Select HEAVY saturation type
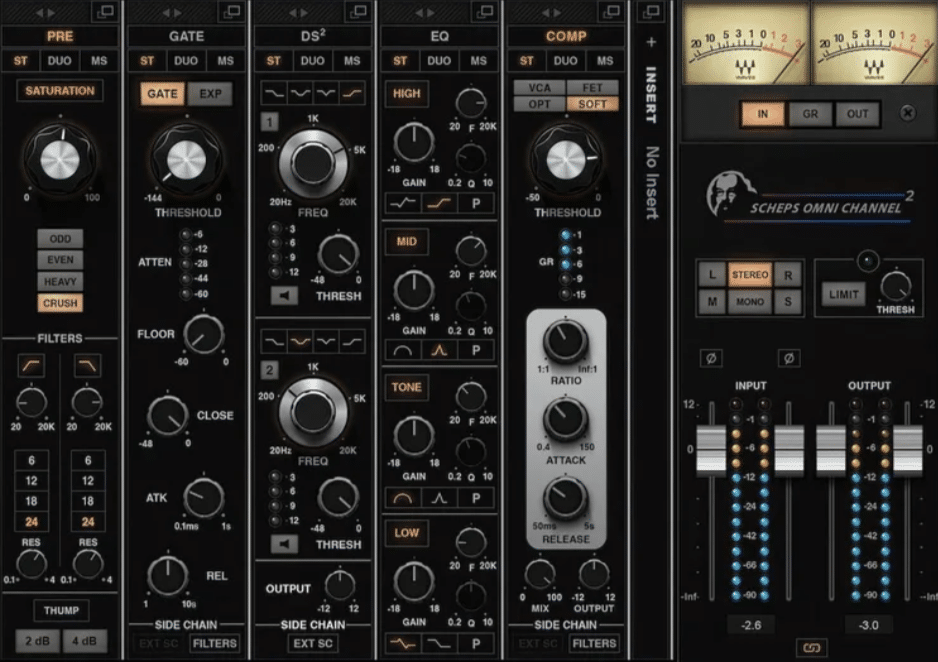This screenshot has width=938, height=662. pos(60,282)
